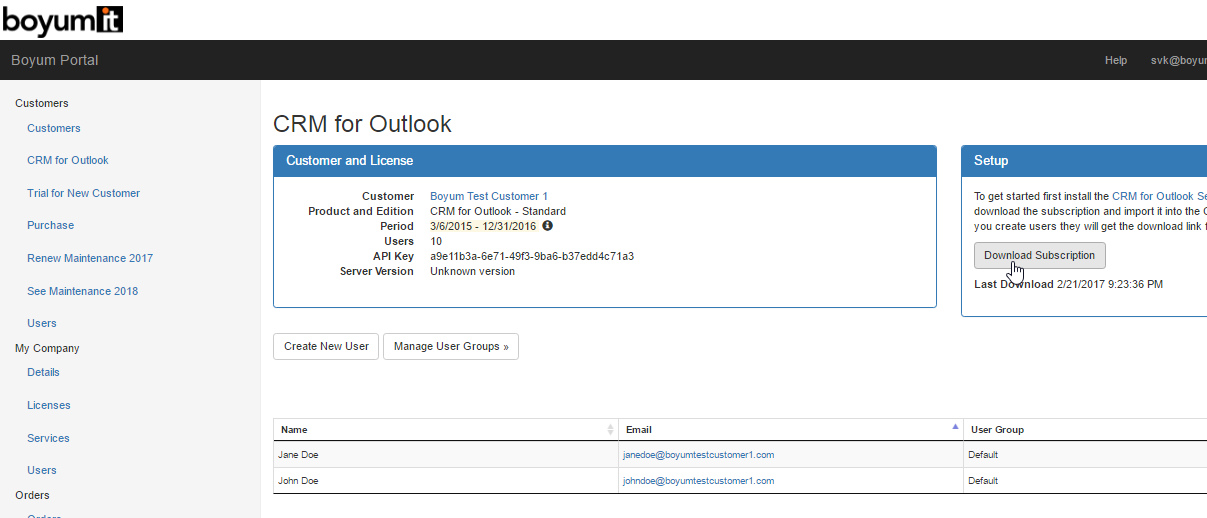The width and height of the screenshot is (1207, 518).
Task: Open Manage User Groups
Action: click(x=451, y=346)
